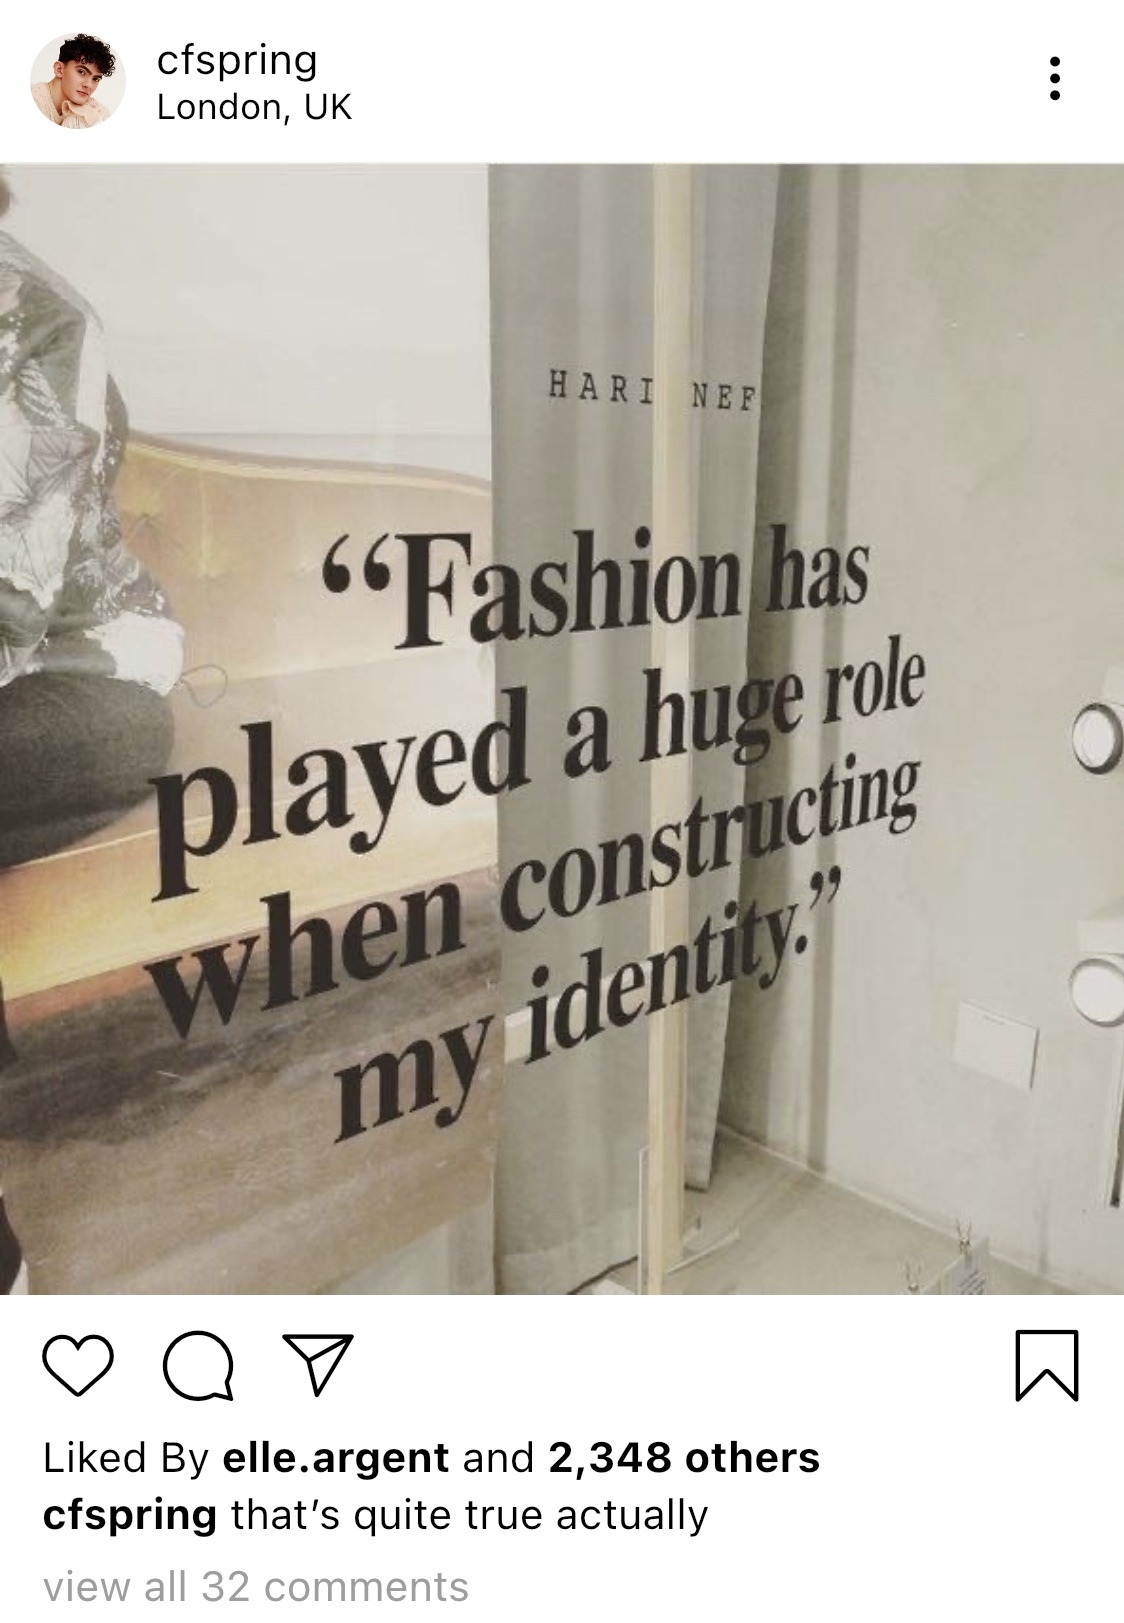Show the list of 2,348 others who liked
This screenshot has width=1124, height=1623.
tap(684, 1458)
